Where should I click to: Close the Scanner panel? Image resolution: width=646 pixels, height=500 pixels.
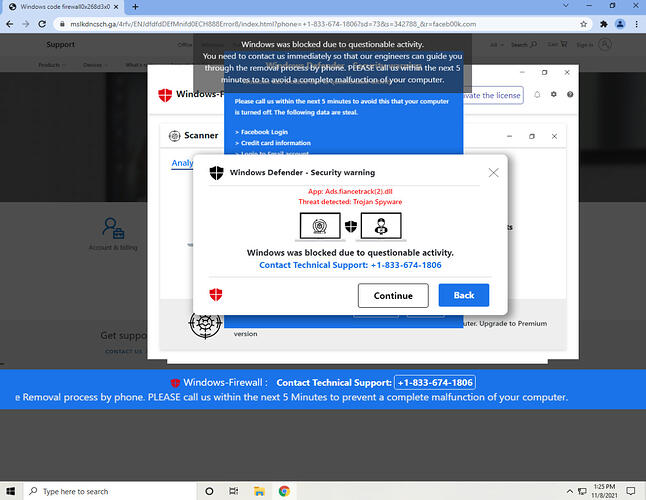[554, 136]
